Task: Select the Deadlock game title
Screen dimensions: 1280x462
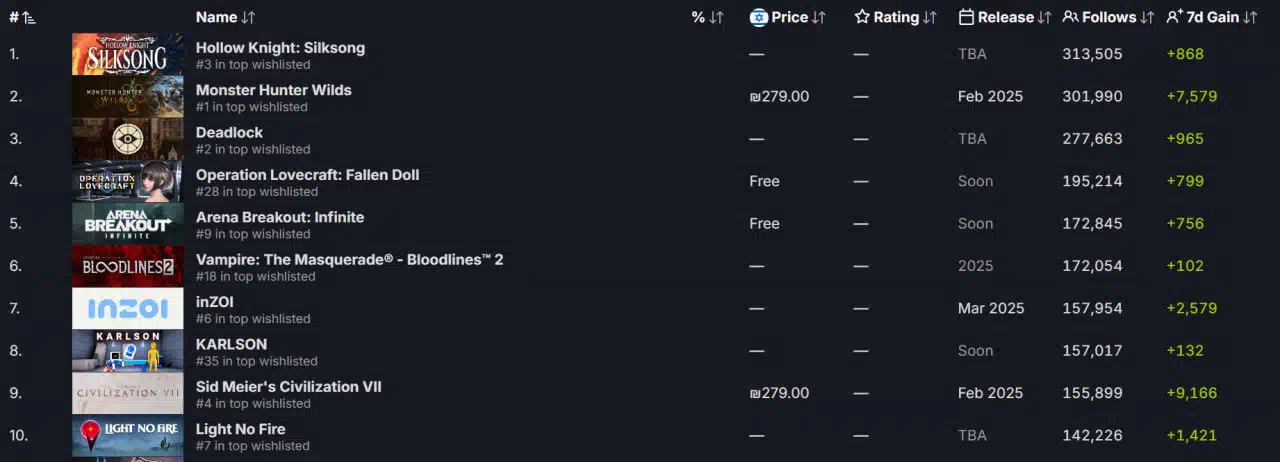Action: (229, 132)
